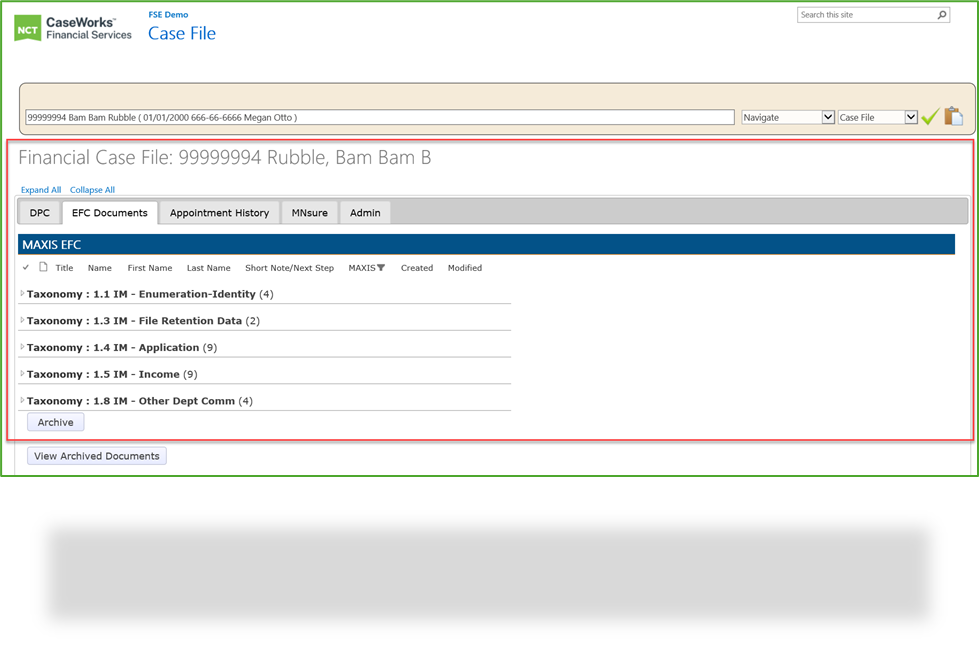Open the Navigate dropdown
This screenshot has width=979, height=645.
click(x=788, y=116)
